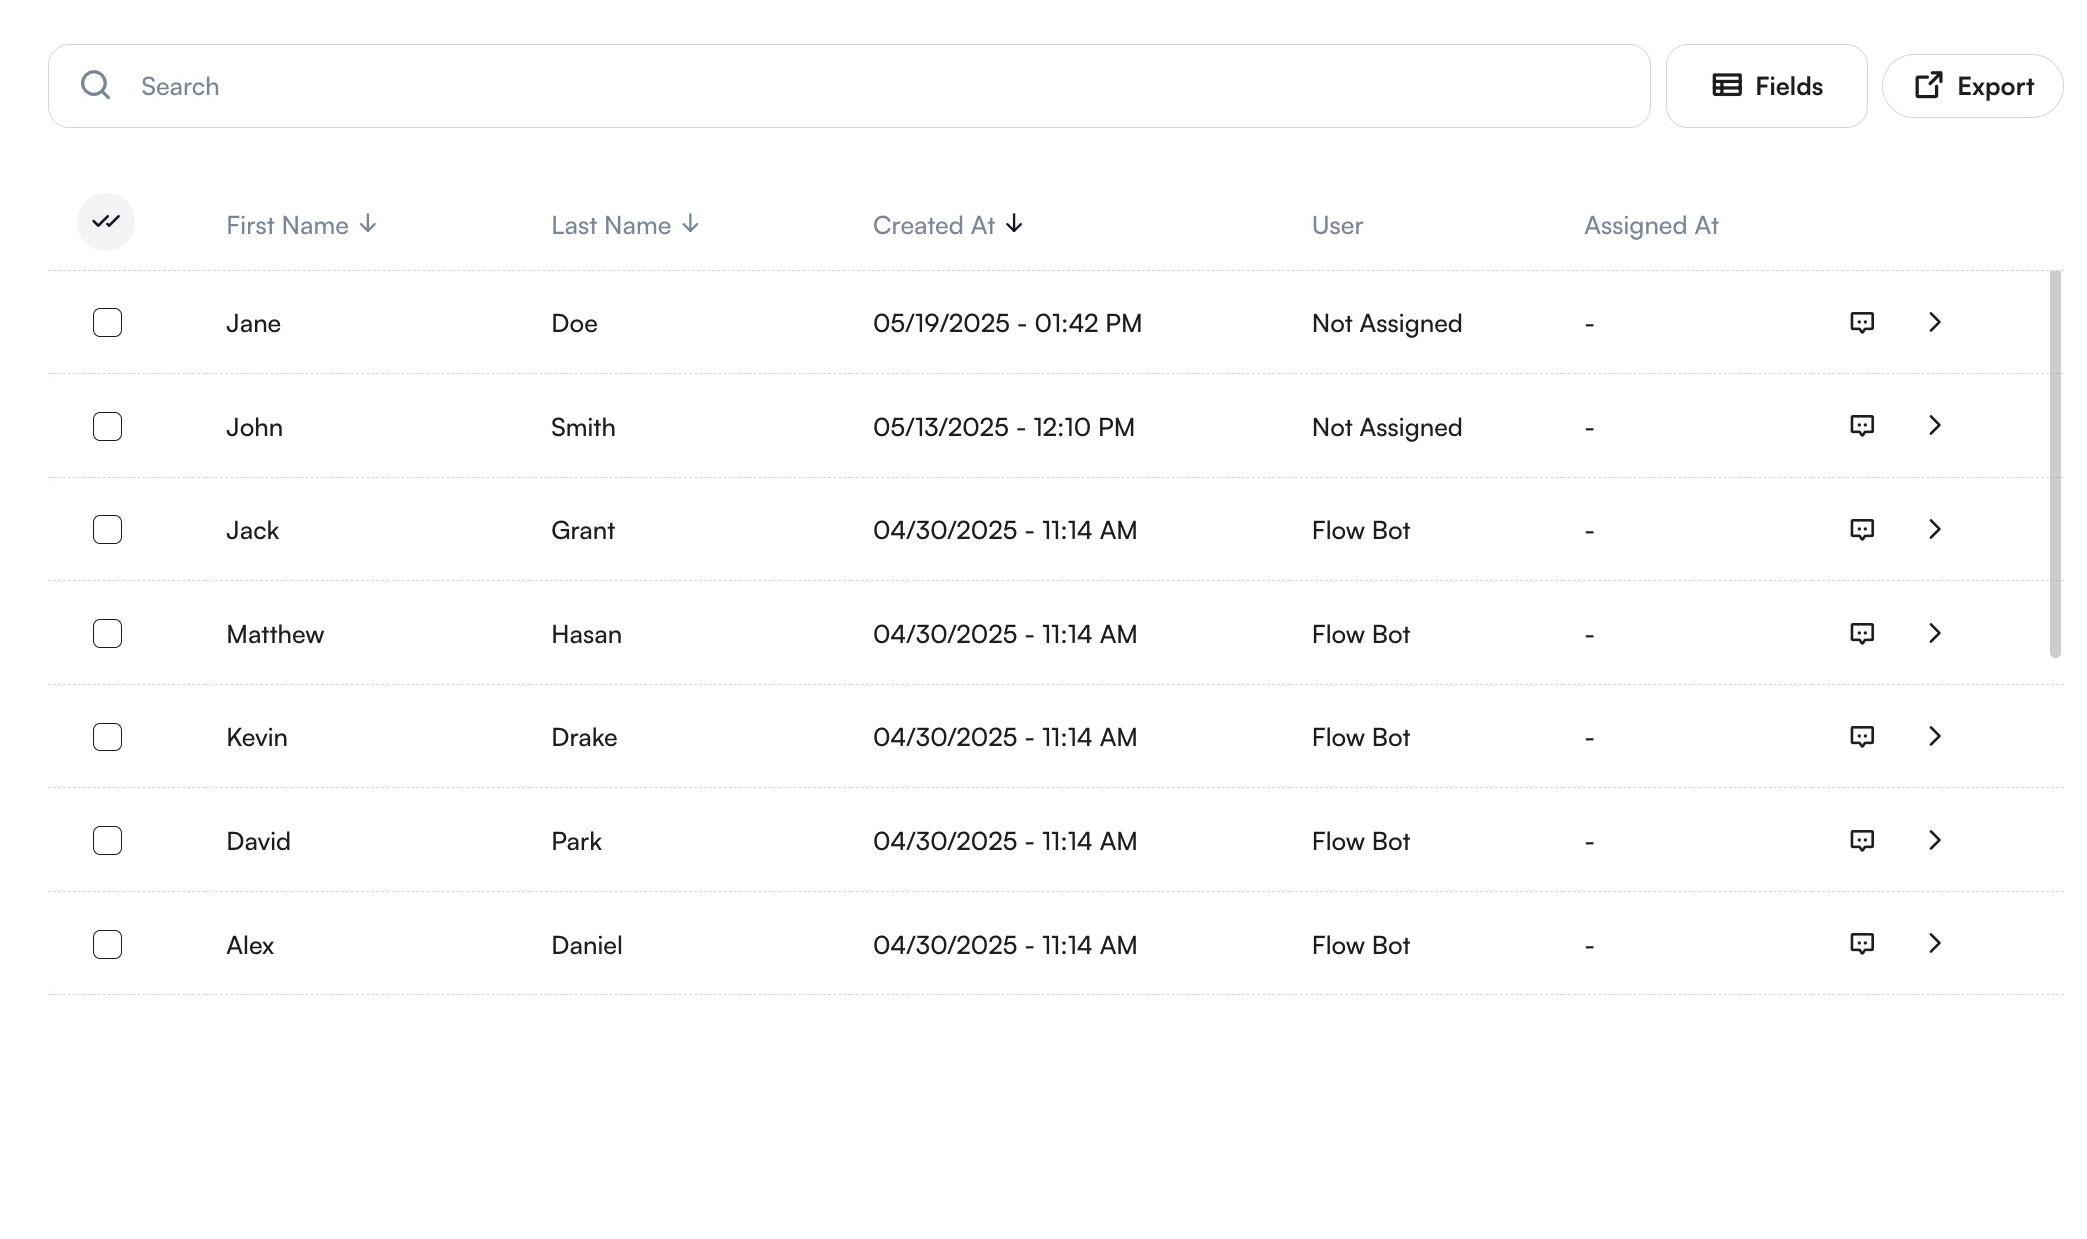This screenshot has width=2087, height=1239.
Task: Check the box for Jane Doe
Action: pyautogui.click(x=107, y=323)
